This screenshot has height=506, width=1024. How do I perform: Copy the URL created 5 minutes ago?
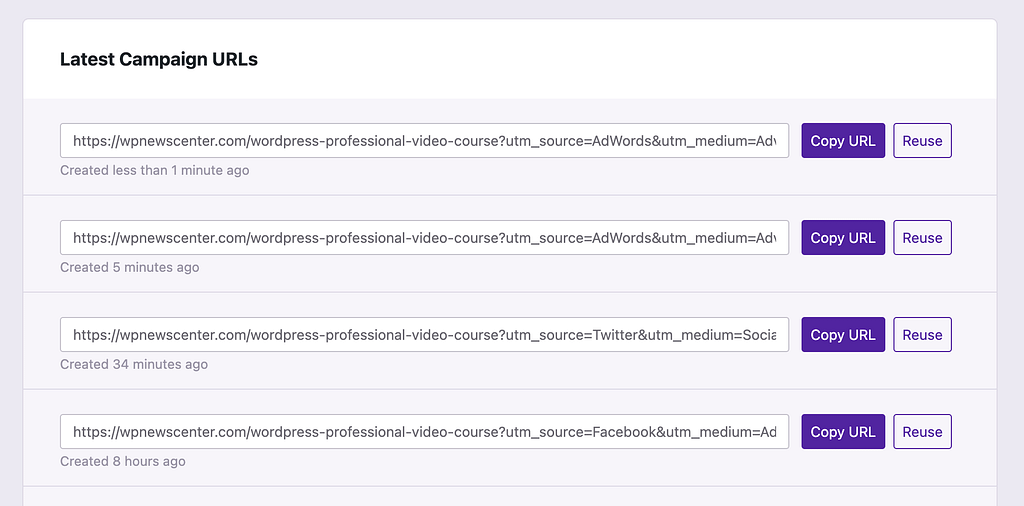pyautogui.click(x=842, y=238)
